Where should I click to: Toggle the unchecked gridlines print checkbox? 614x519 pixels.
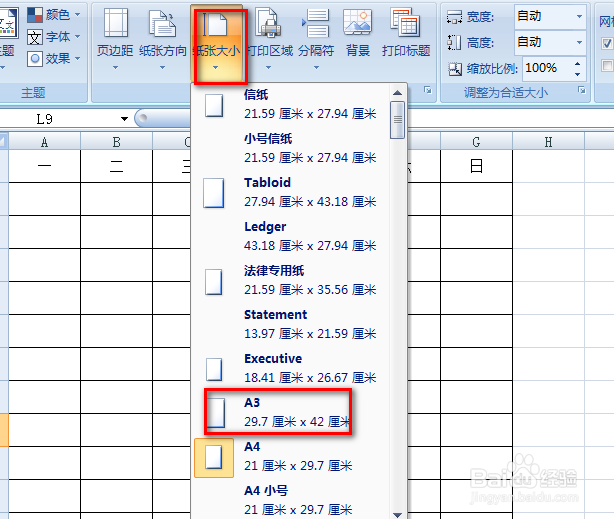(x=607, y=65)
